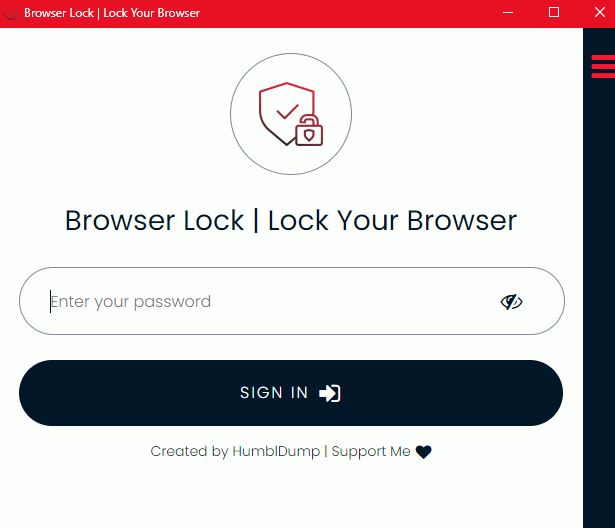
Task: Click the Created by text
Action: 189,451
